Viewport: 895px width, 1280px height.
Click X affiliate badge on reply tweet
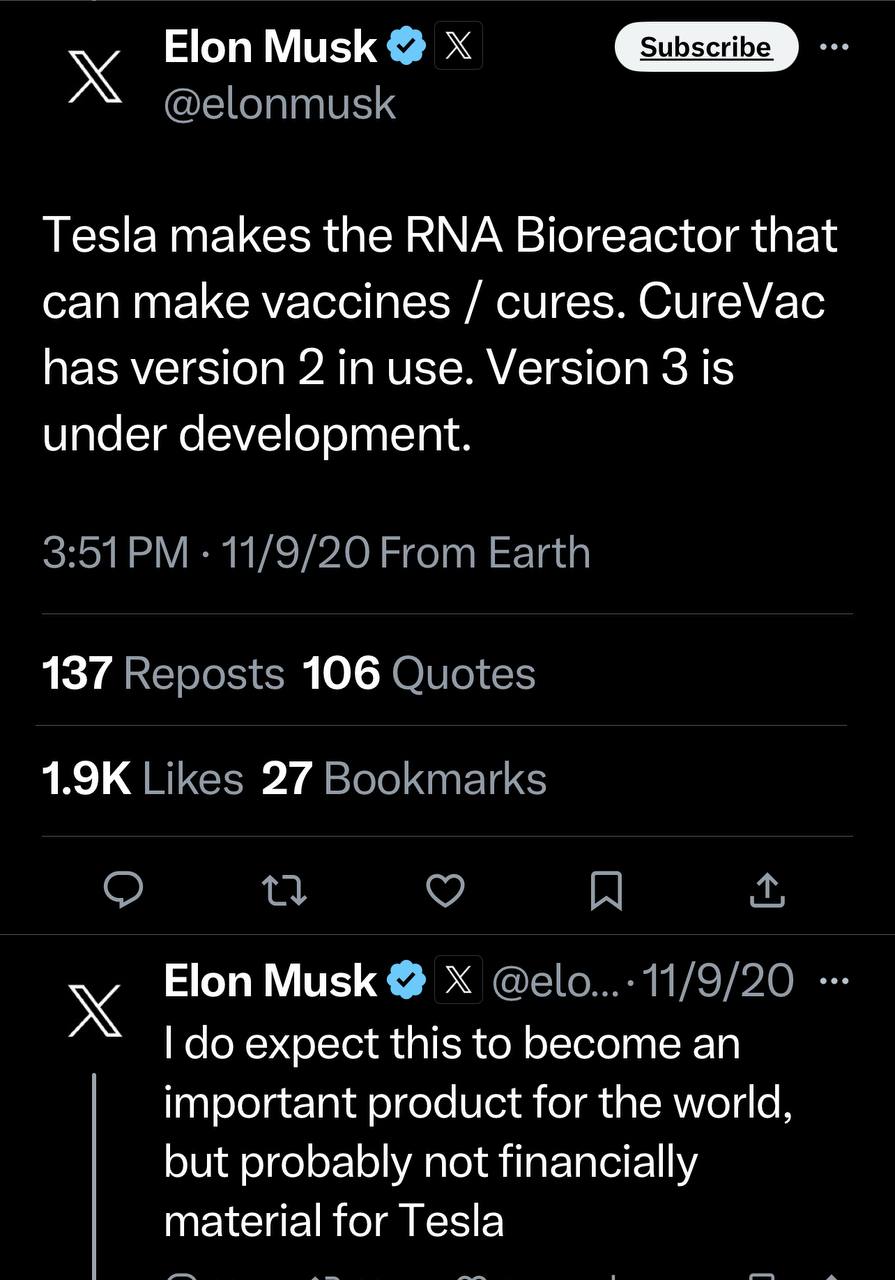coord(457,981)
